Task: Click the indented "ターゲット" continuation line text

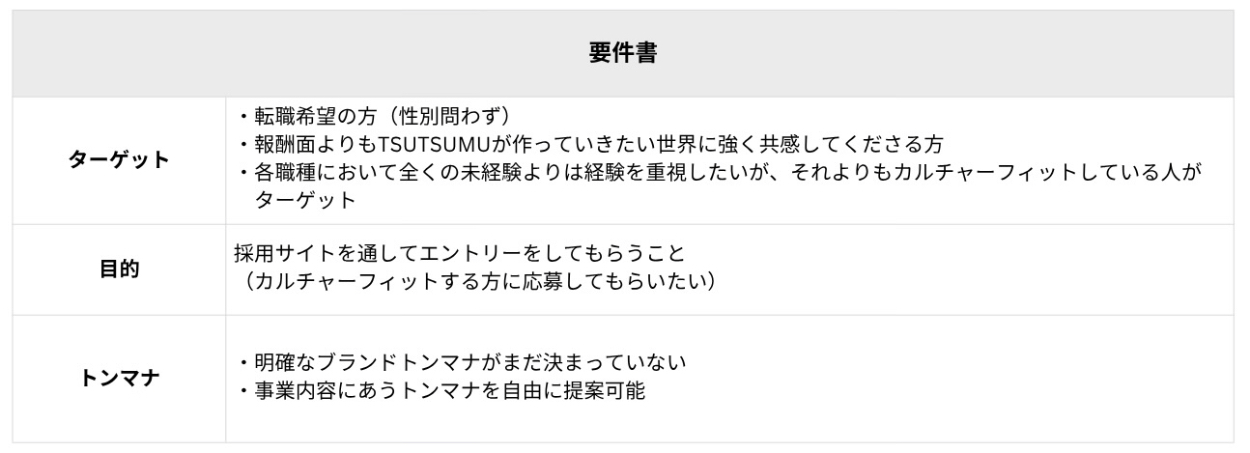Action: click(305, 198)
